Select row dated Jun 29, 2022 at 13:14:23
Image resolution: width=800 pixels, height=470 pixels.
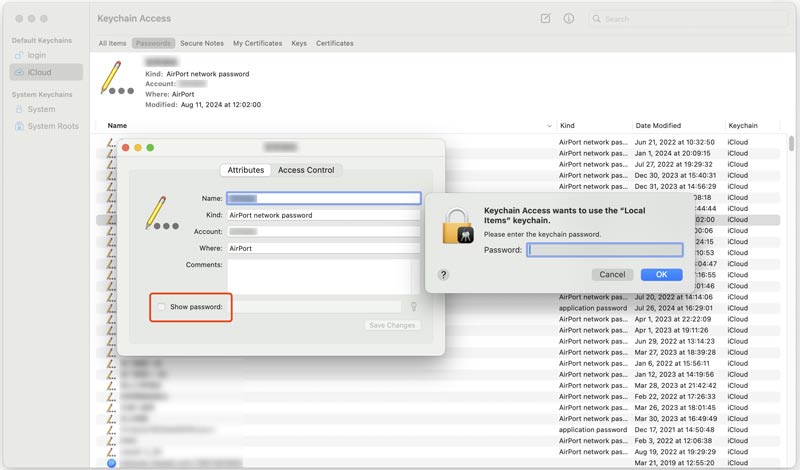tap(438, 341)
